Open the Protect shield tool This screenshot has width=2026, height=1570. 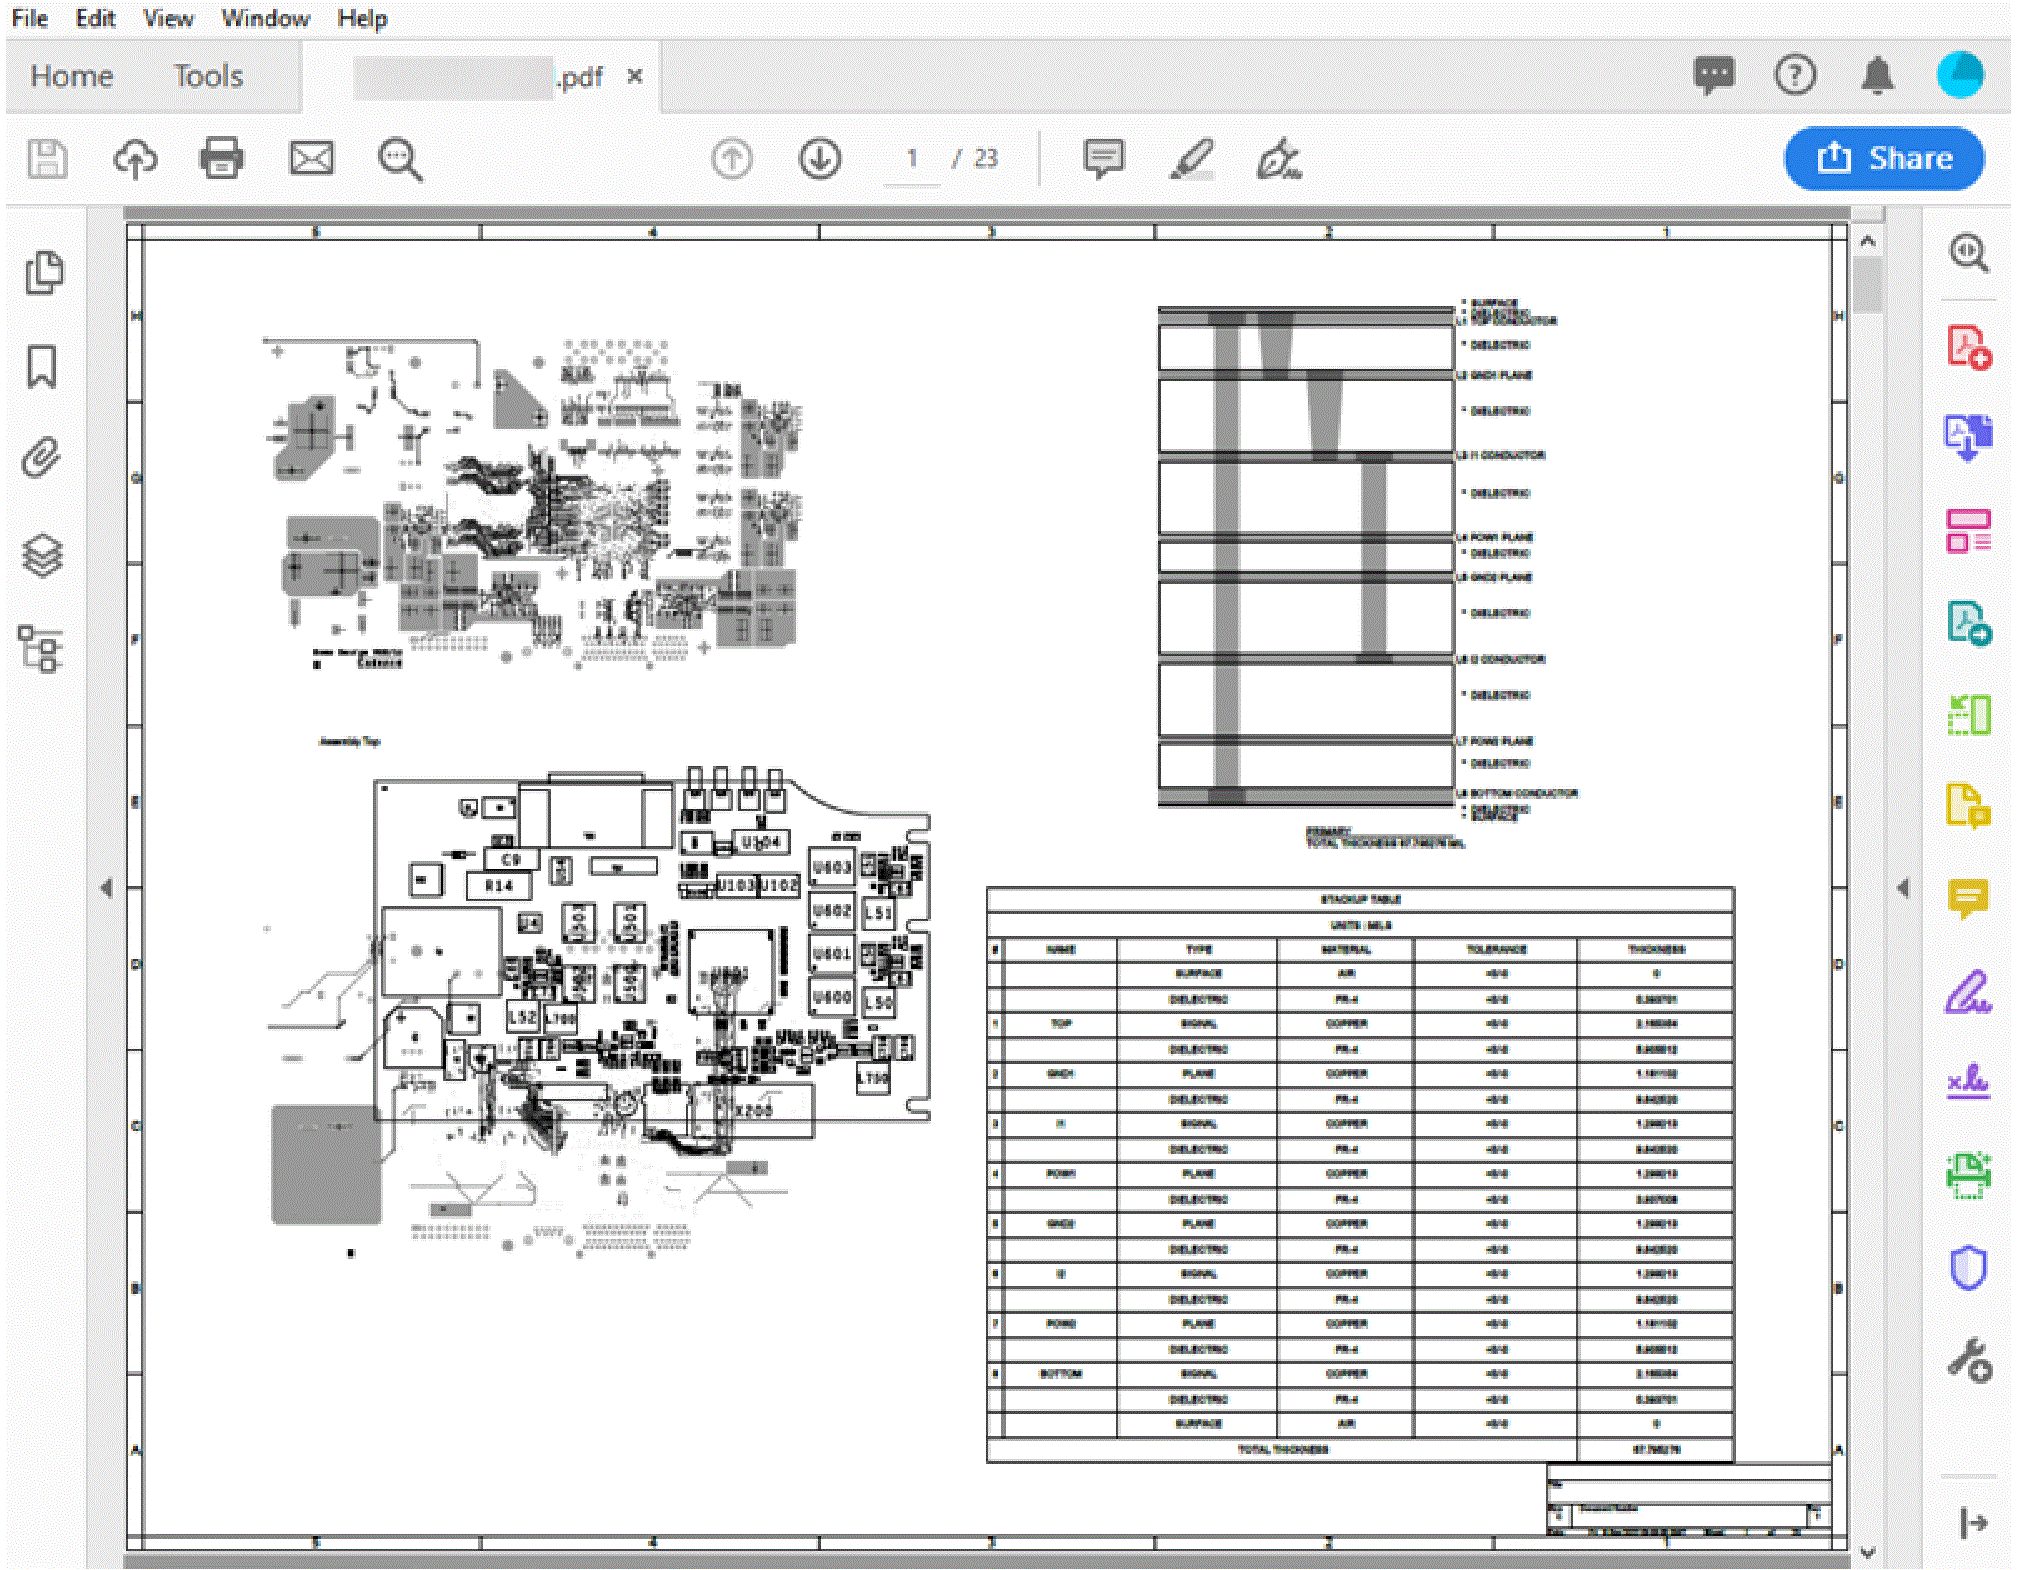click(1969, 1268)
